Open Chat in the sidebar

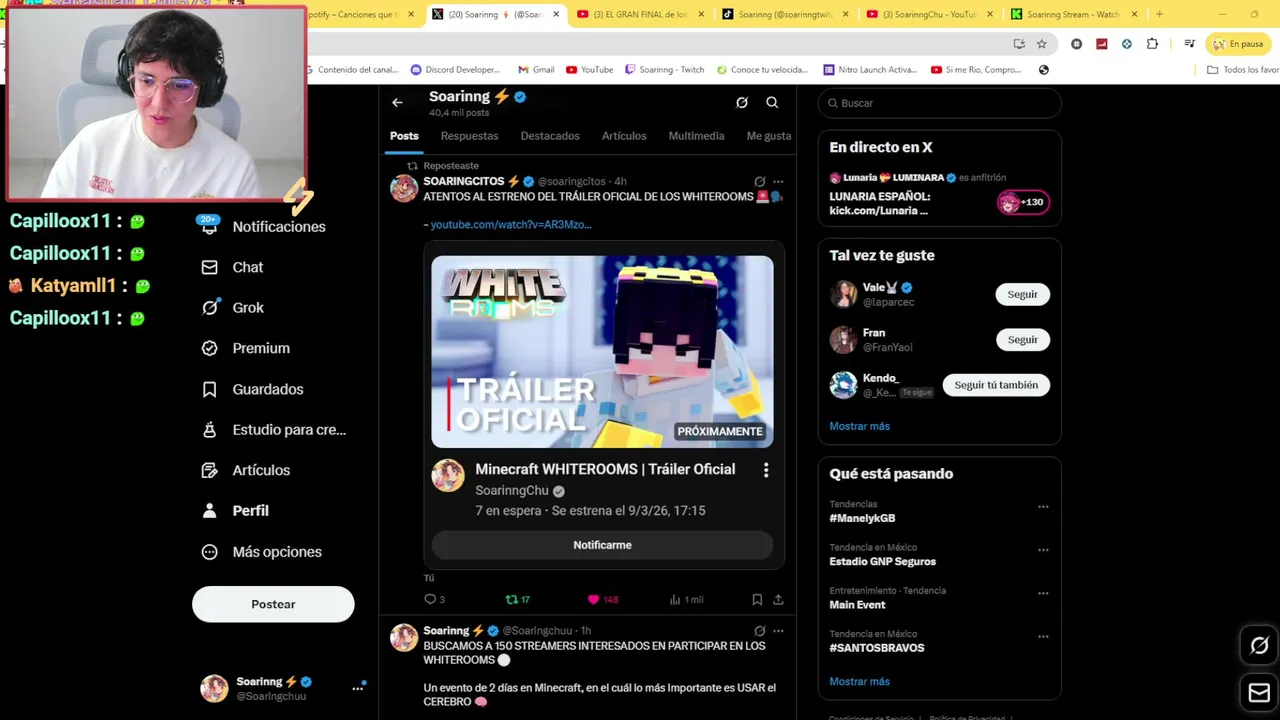pyautogui.click(x=233, y=267)
